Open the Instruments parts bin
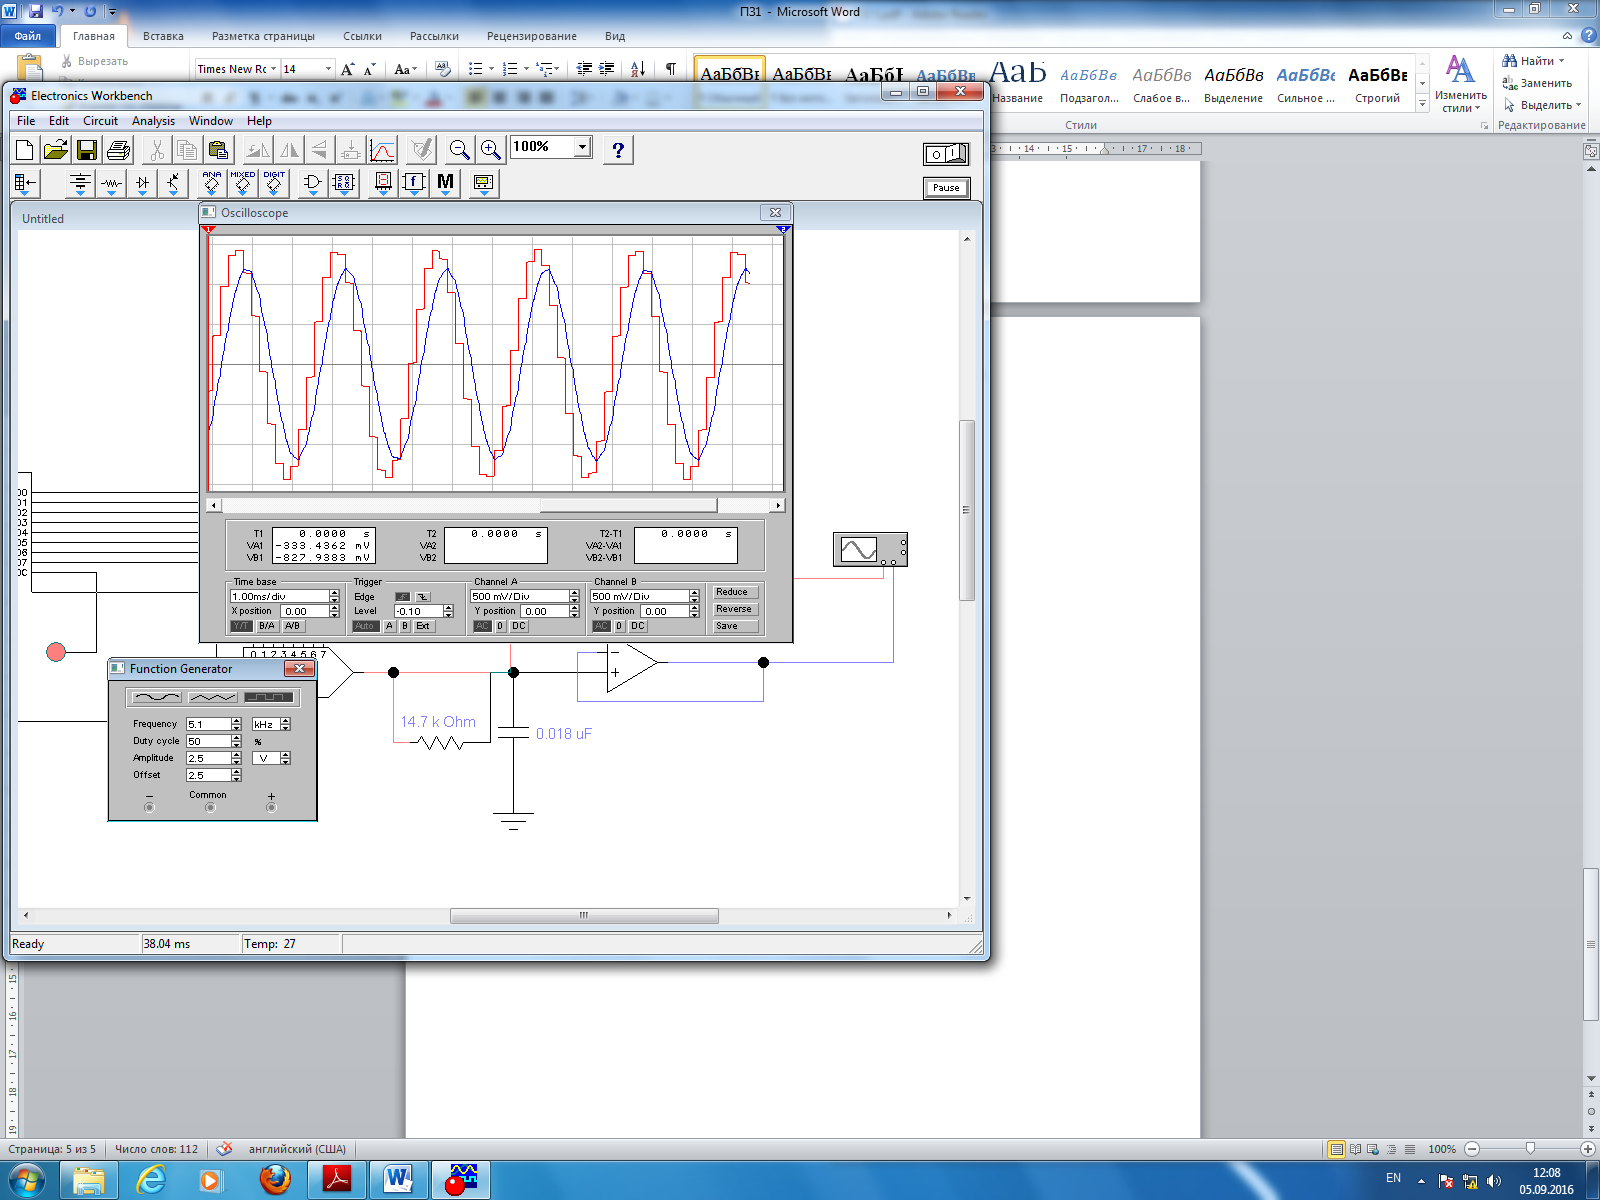The height and width of the screenshot is (1200, 1600). tap(483, 183)
